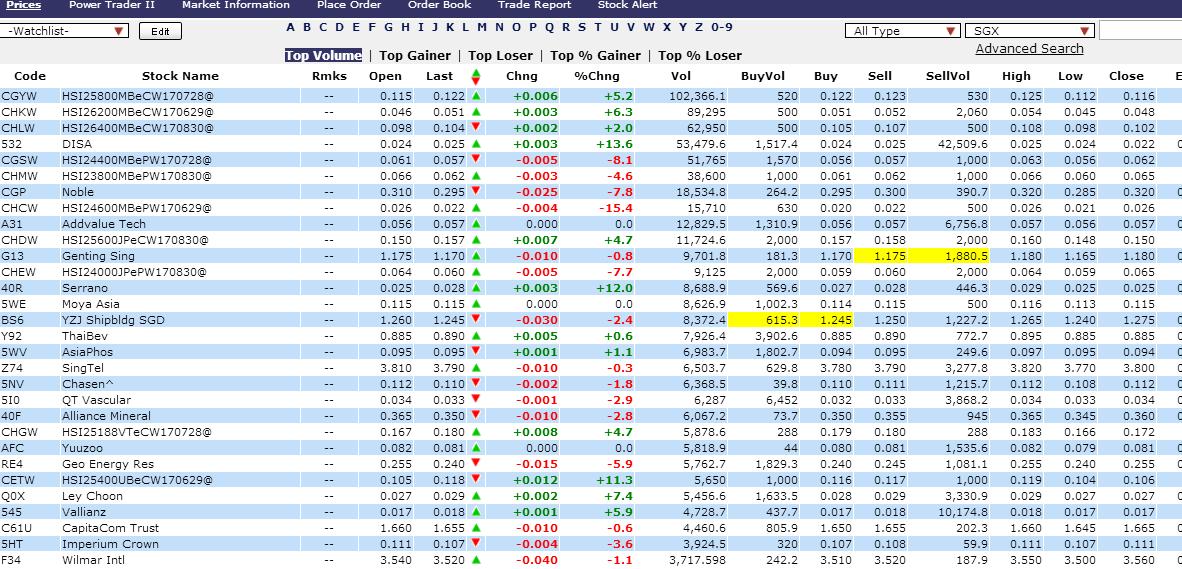Click the green arrow for Serrano

[476, 288]
